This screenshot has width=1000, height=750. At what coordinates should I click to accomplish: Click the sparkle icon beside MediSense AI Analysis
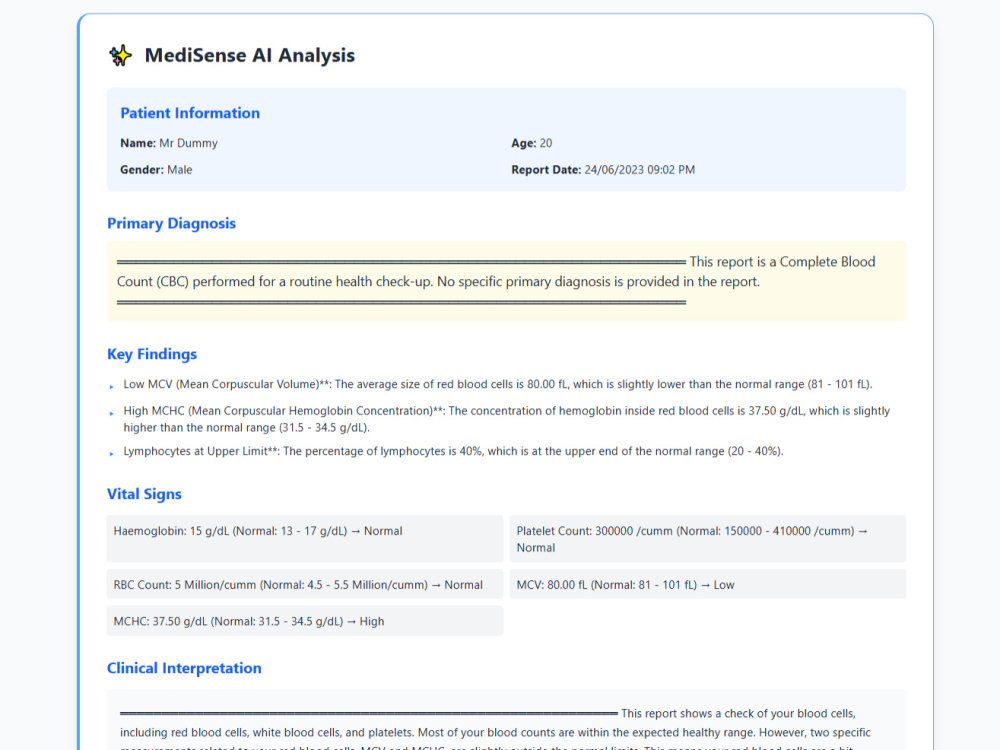pos(120,55)
